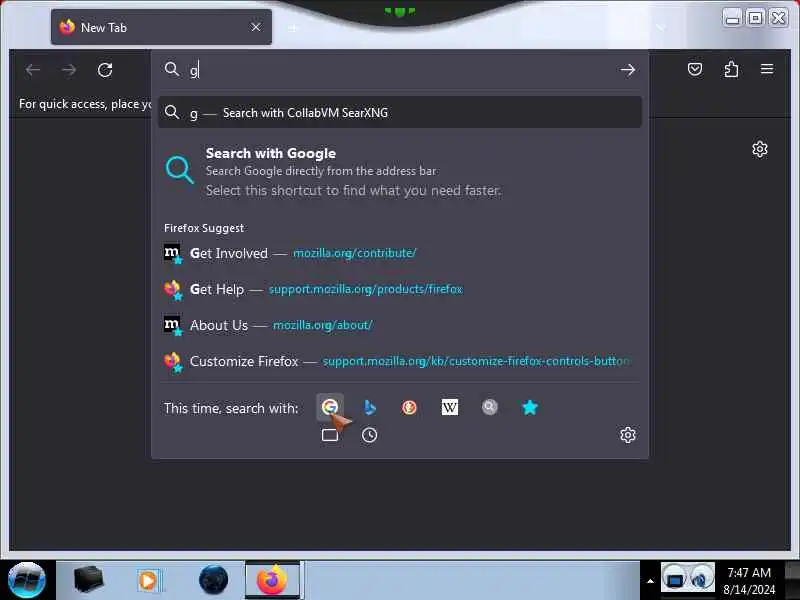Minimize the Firefox window

[x=733, y=19]
